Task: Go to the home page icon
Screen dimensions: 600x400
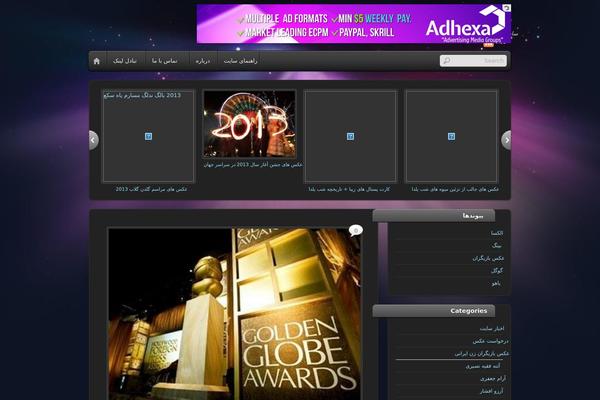Action: point(96,61)
